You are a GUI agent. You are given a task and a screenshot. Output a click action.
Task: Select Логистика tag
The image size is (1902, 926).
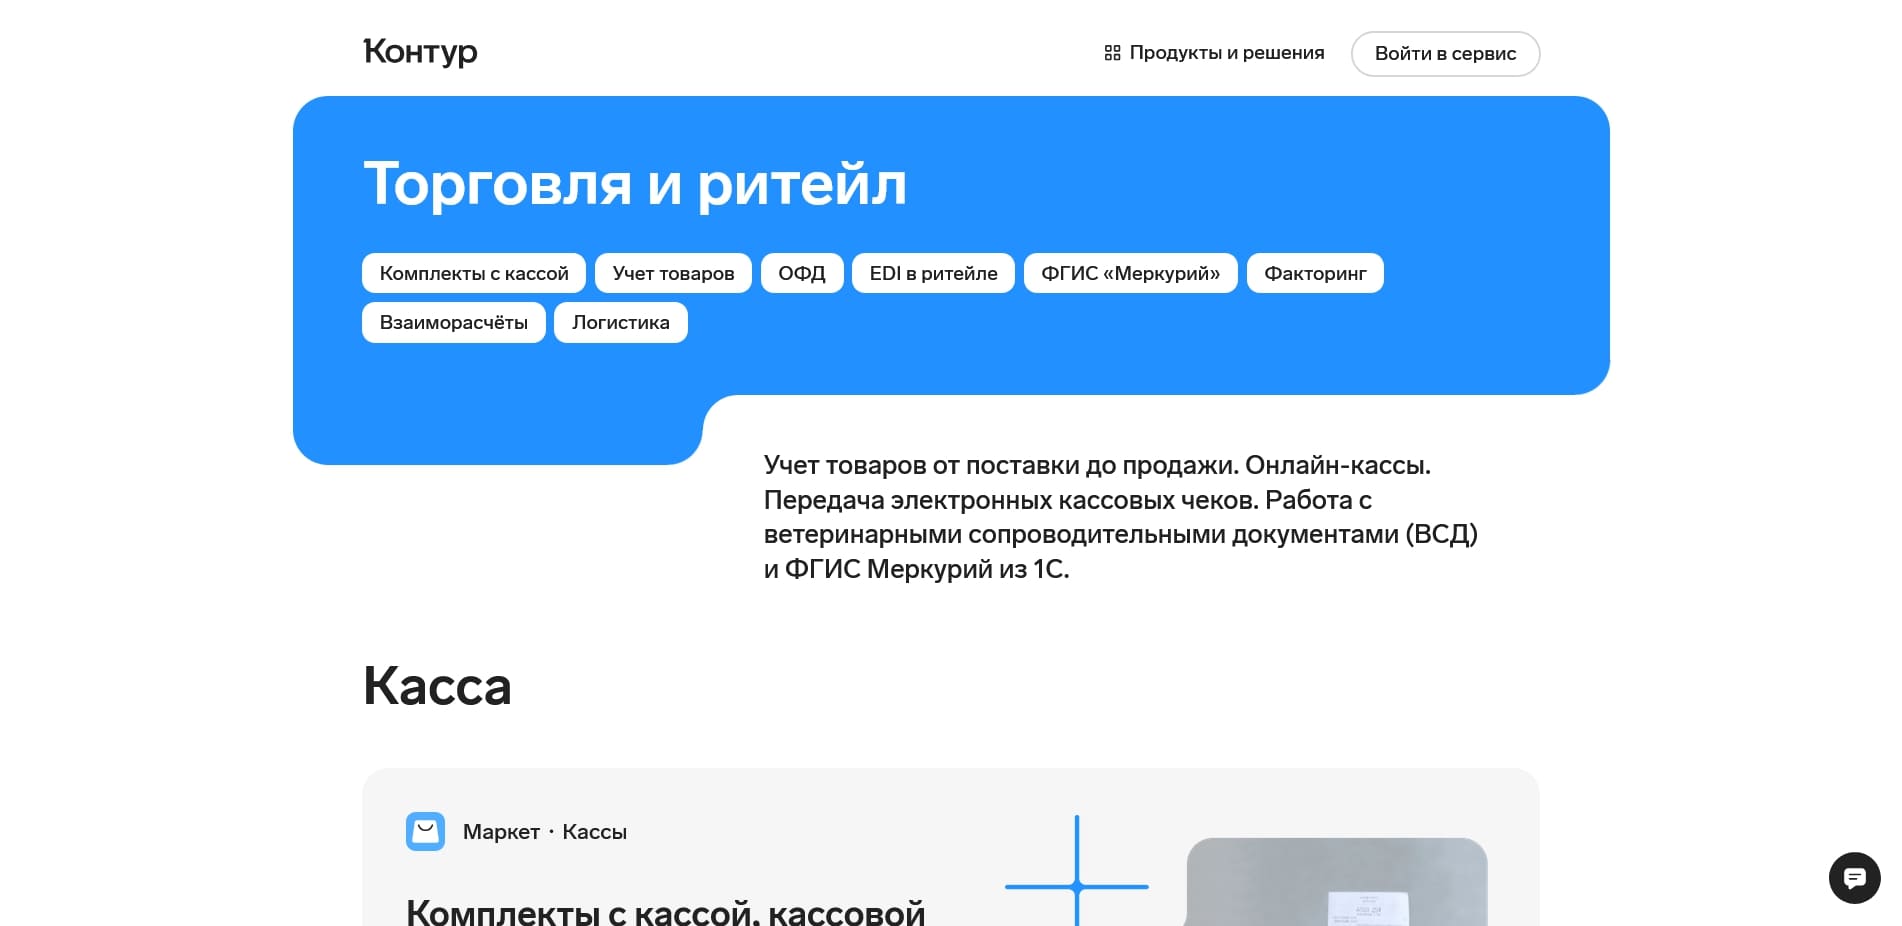tap(621, 322)
